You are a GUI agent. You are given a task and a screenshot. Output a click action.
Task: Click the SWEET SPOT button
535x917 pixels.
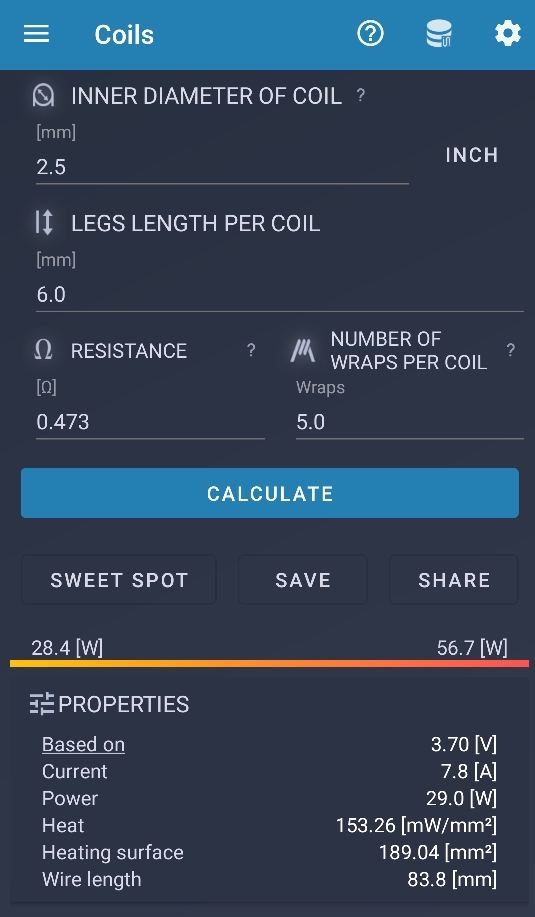[119, 580]
